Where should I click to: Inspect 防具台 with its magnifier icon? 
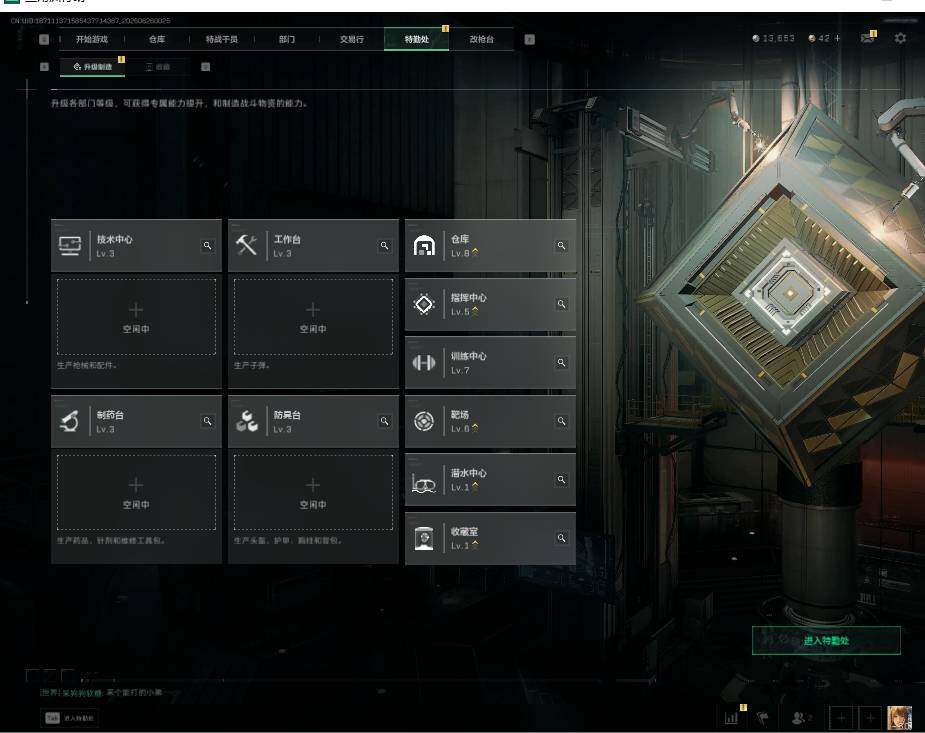384,421
